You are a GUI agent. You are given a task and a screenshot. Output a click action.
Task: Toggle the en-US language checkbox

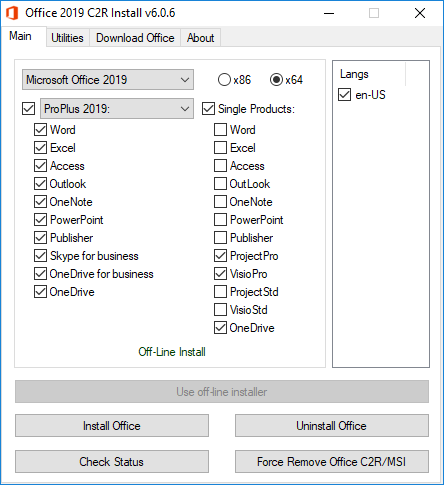tap(344, 95)
